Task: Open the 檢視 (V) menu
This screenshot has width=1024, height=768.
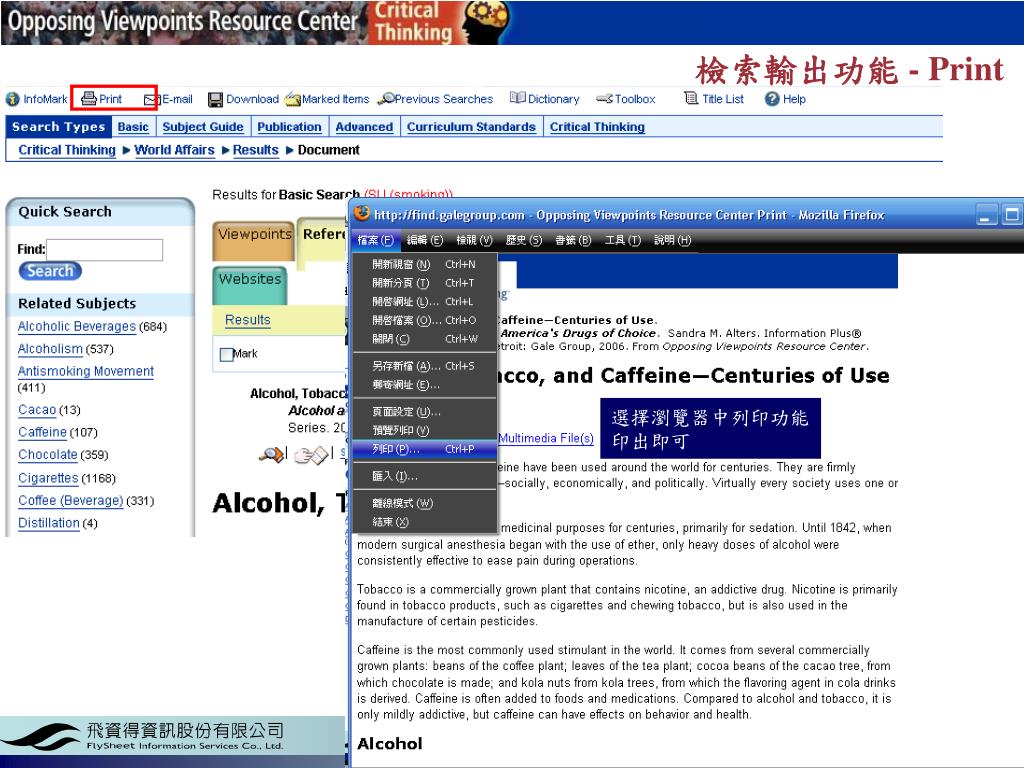Action: pos(474,240)
